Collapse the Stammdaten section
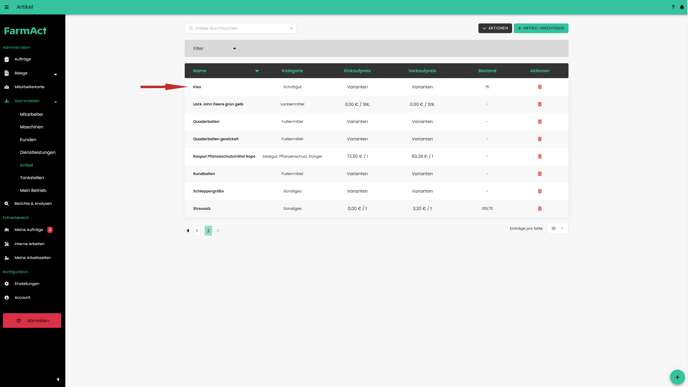 tap(55, 101)
